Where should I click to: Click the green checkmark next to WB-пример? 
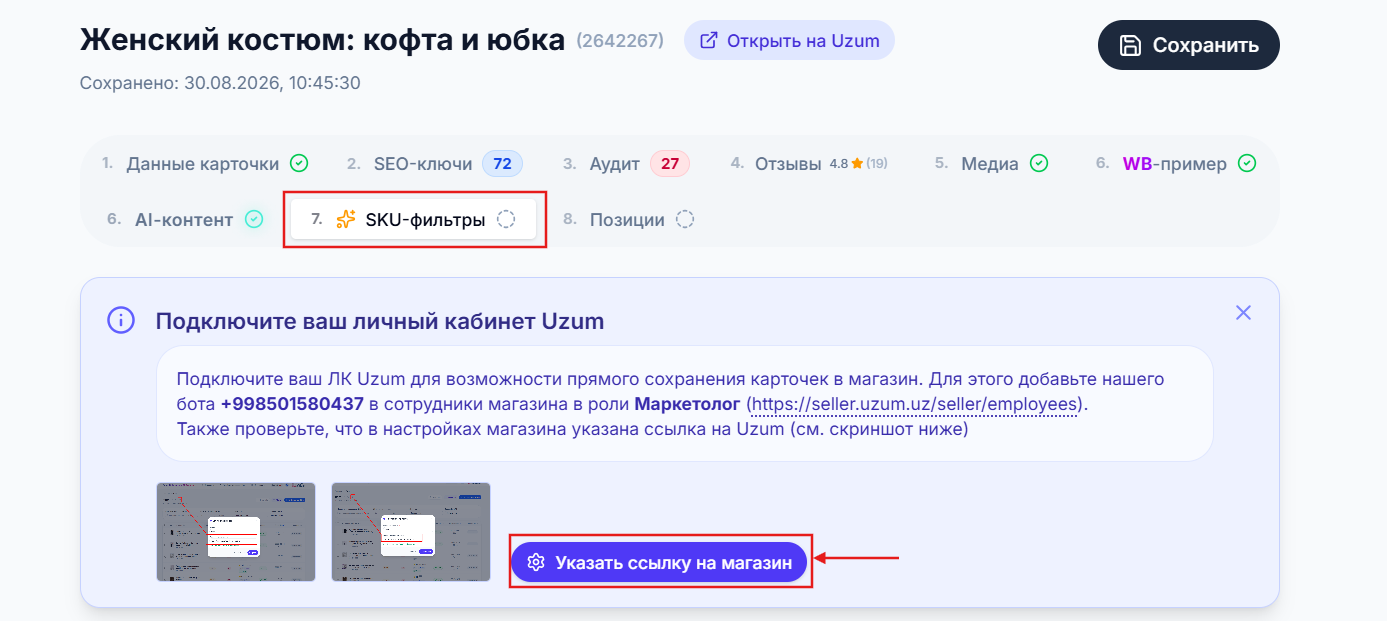[x=1247, y=163]
